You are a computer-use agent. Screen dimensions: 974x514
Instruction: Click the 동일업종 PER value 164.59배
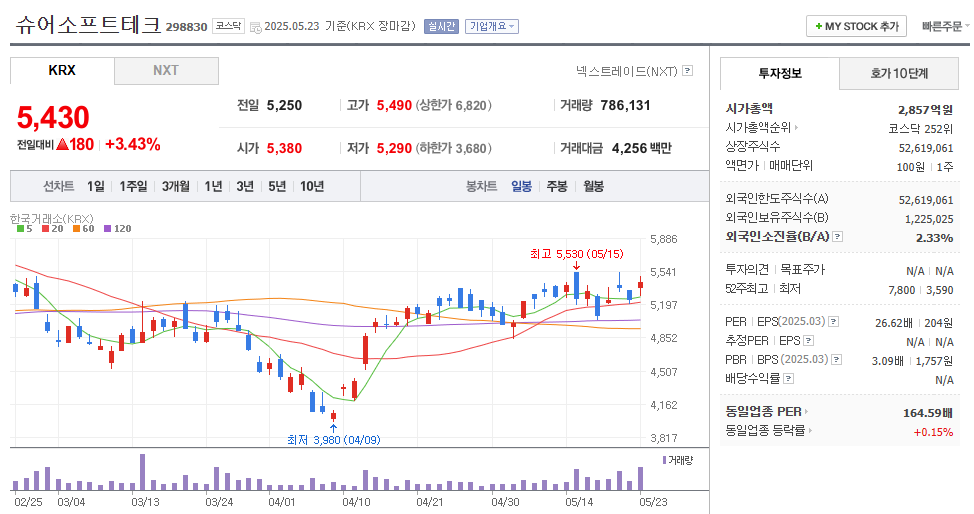point(928,413)
